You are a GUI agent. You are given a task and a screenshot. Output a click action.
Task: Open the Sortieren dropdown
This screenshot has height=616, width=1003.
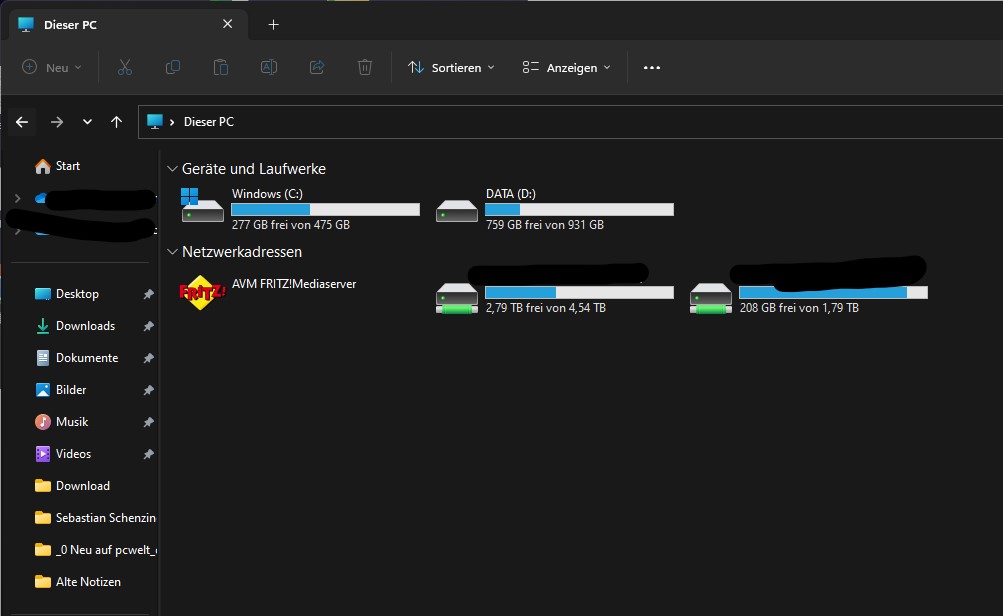[452, 67]
